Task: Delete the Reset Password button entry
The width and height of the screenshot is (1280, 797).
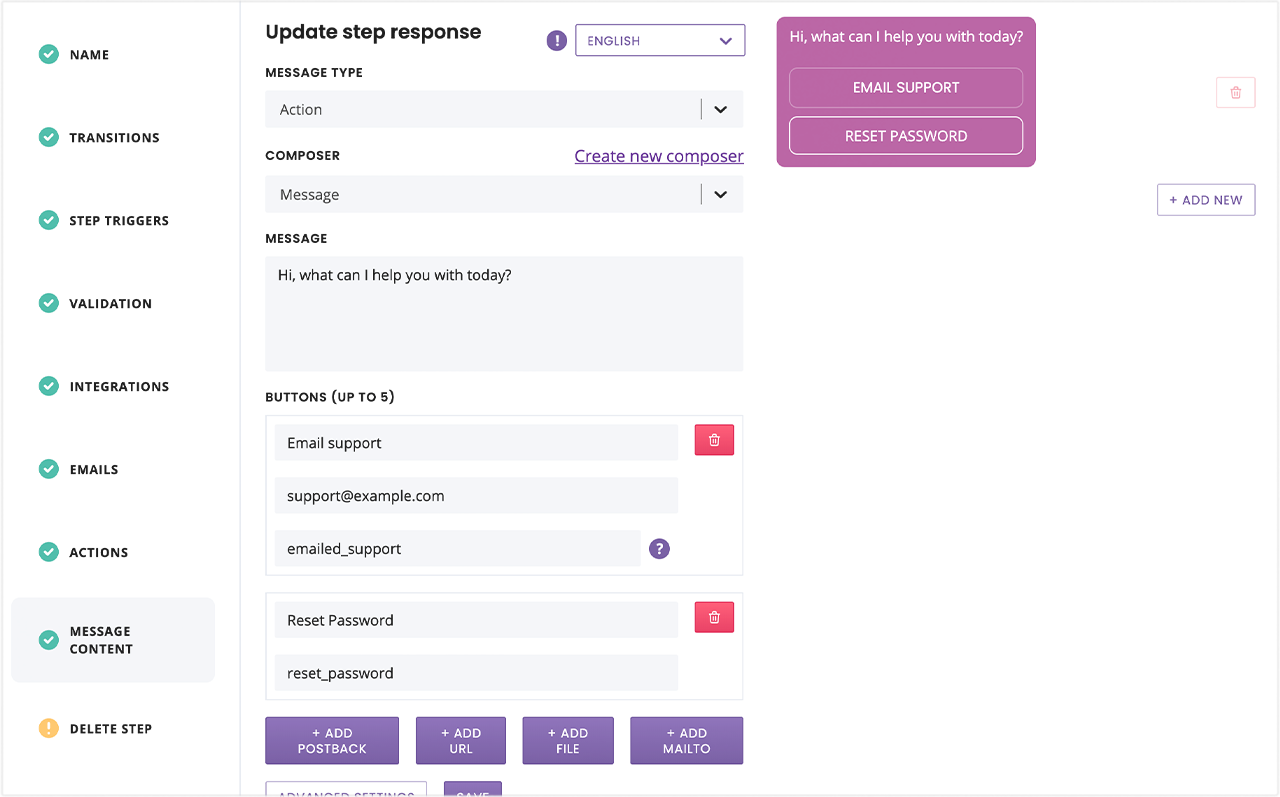Action: coord(714,617)
